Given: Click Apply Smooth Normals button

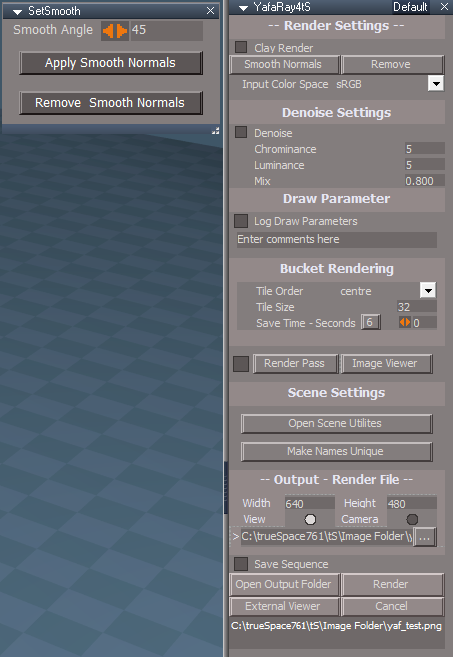Looking at the screenshot, I should point(111,63).
